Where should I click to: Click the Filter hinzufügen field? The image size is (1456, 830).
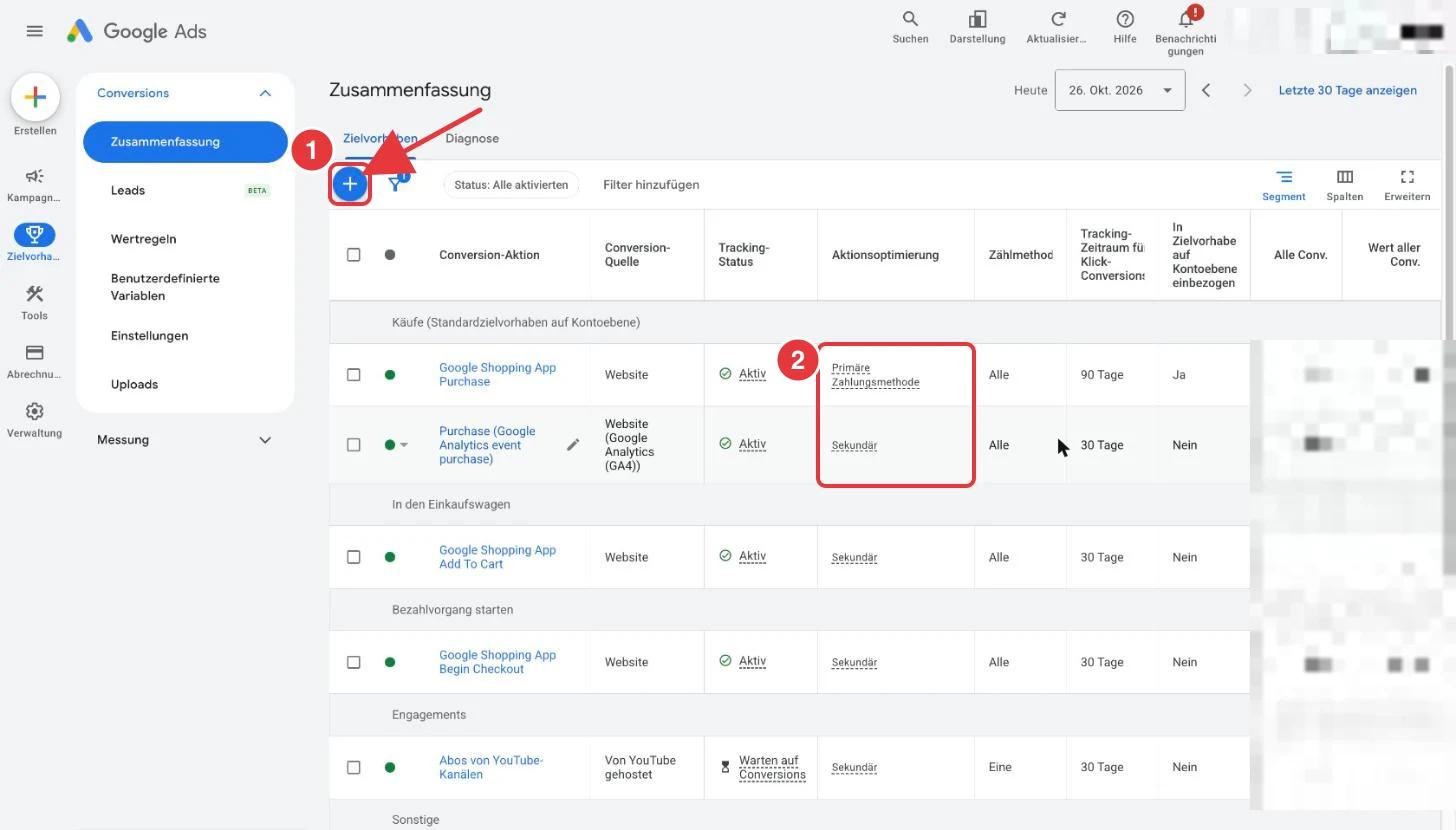point(651,185)
